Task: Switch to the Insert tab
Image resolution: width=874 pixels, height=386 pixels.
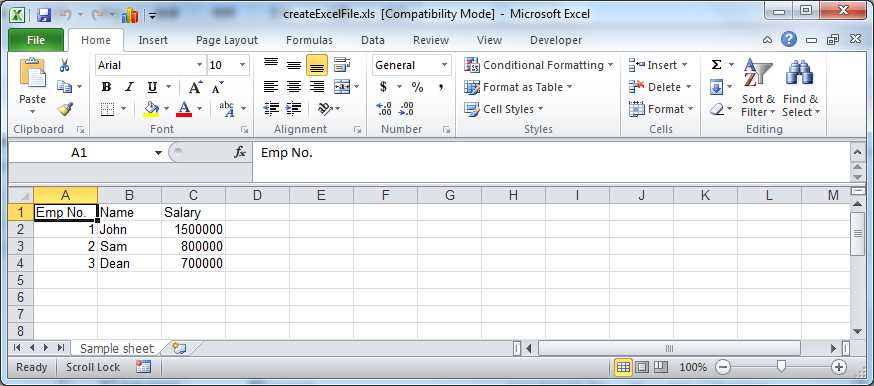Action: 153,40
